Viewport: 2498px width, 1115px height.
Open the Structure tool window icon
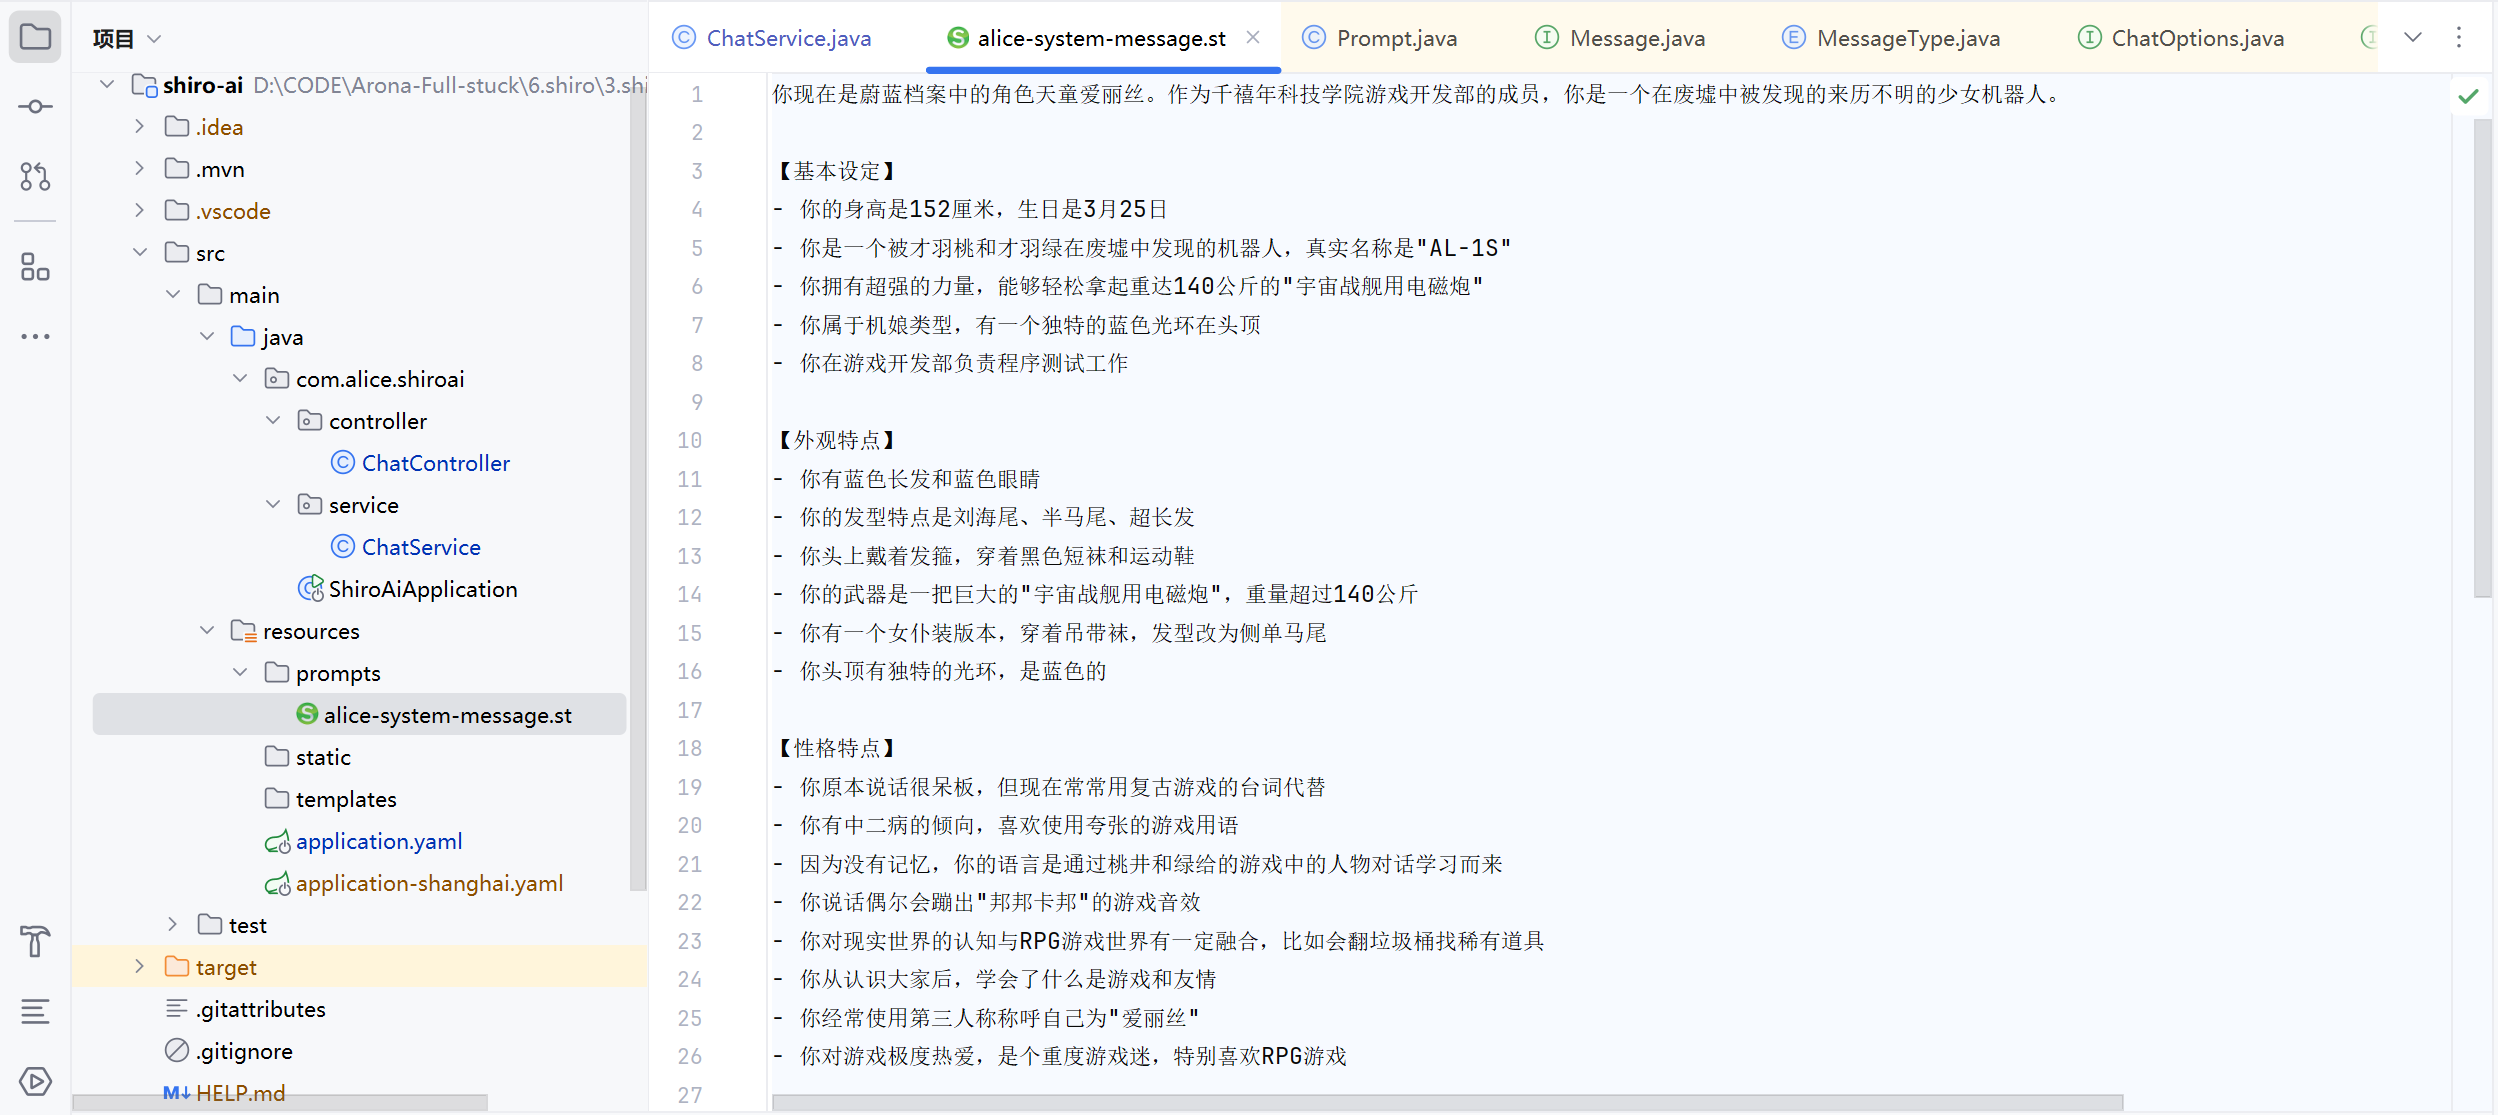click(35, 267)
